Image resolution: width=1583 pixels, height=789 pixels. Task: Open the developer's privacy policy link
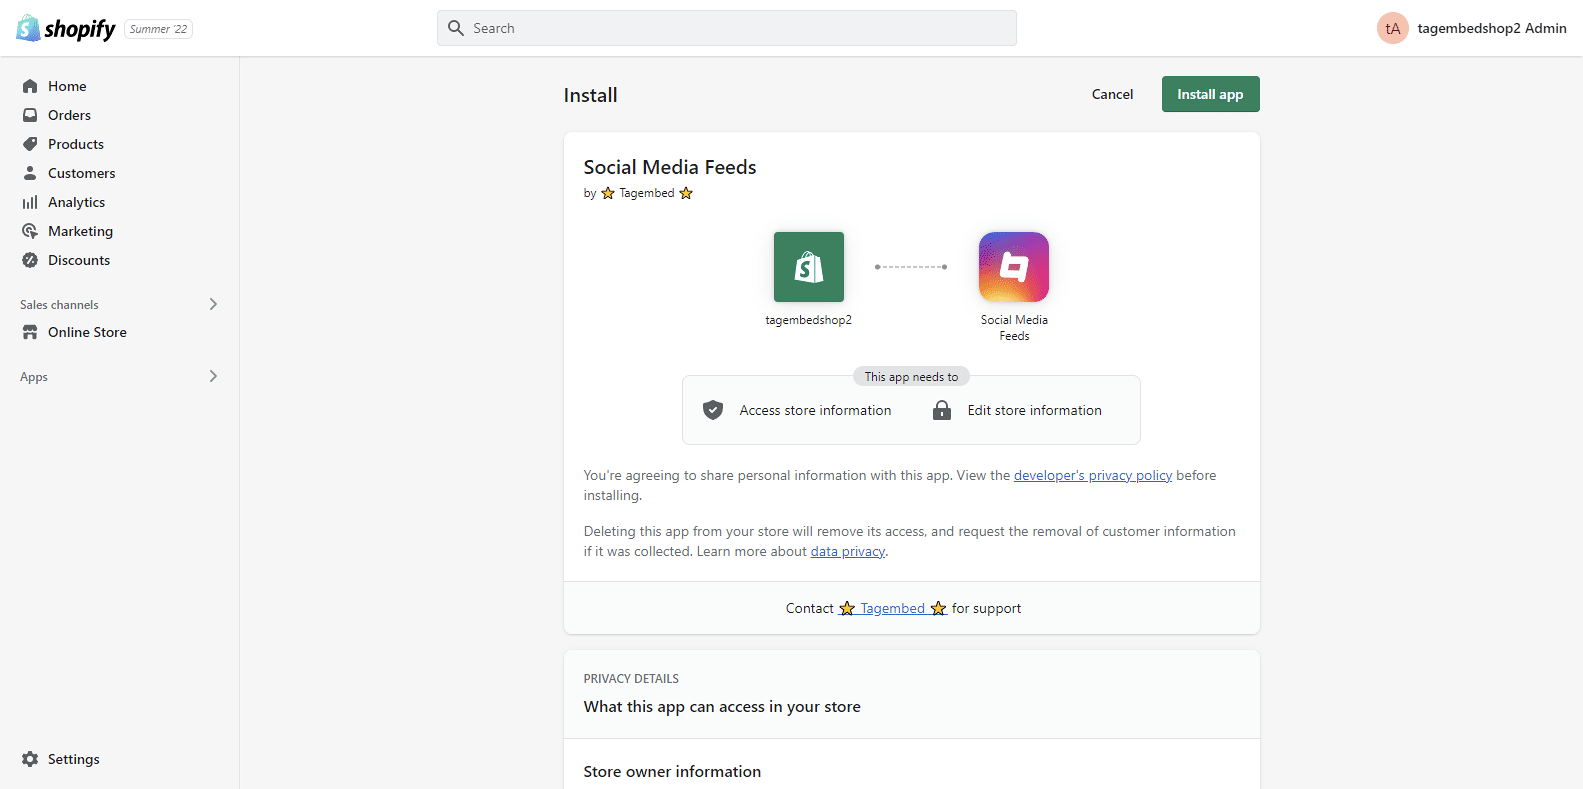1093,475
